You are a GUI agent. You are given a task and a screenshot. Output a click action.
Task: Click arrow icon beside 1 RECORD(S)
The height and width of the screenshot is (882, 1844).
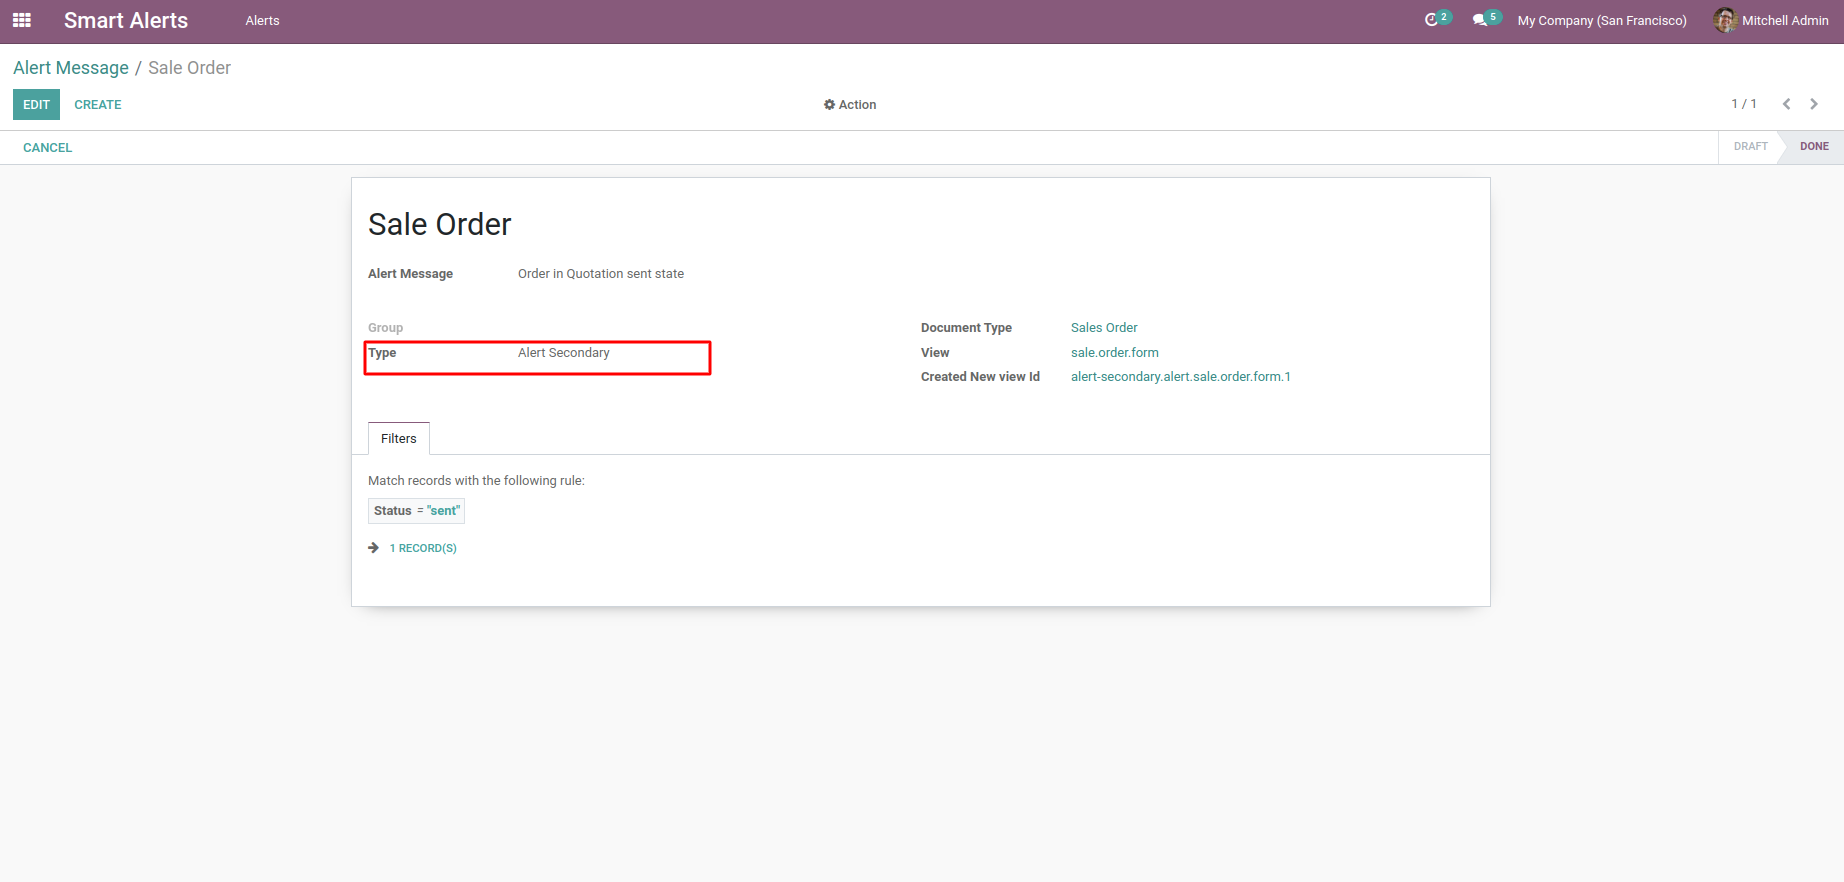(374, 548)
